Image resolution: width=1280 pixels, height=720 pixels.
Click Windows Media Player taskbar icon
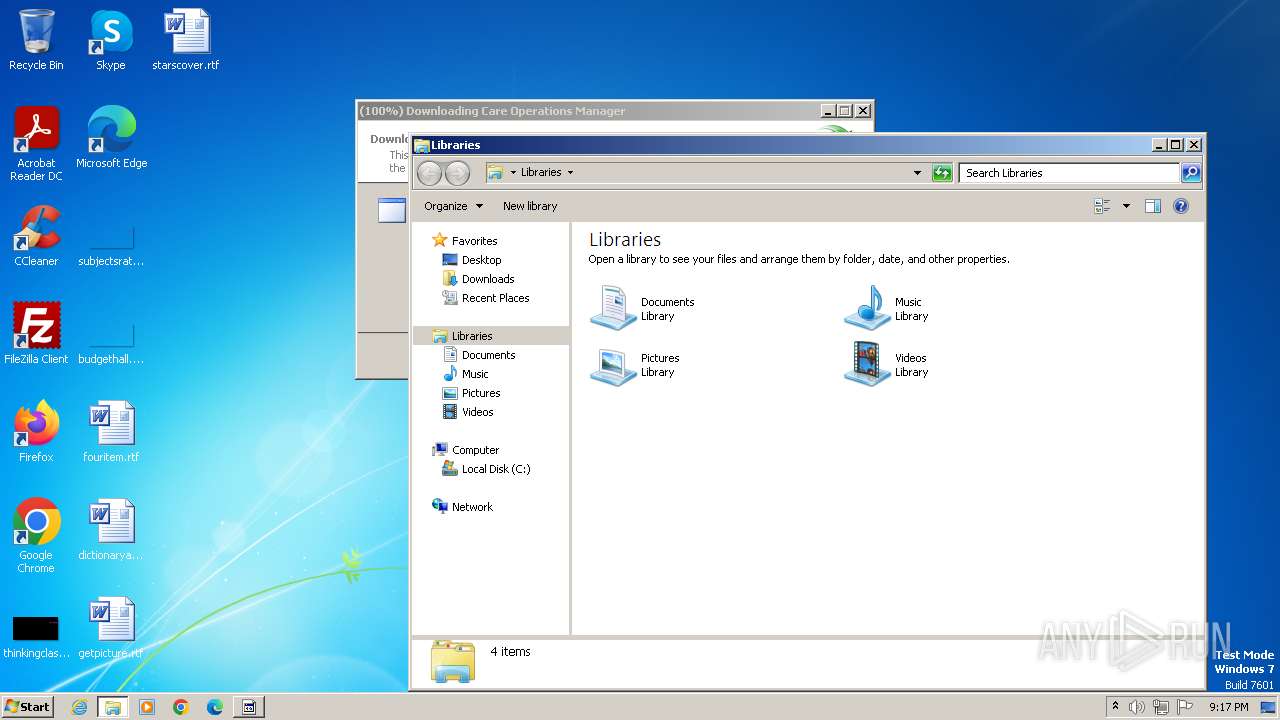147,707
